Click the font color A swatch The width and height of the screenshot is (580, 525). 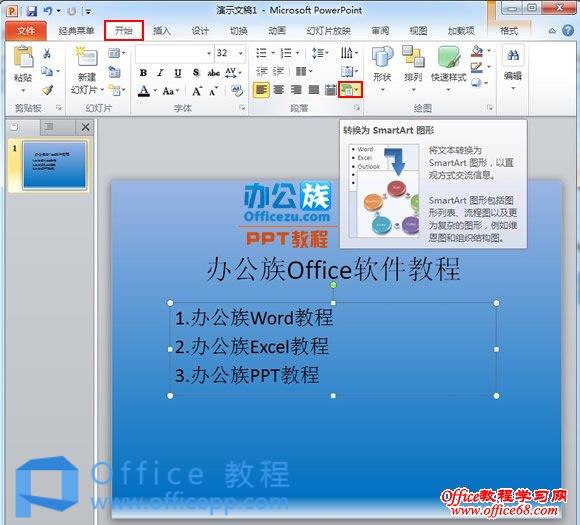pyautogui.click(x=144, y=91)
